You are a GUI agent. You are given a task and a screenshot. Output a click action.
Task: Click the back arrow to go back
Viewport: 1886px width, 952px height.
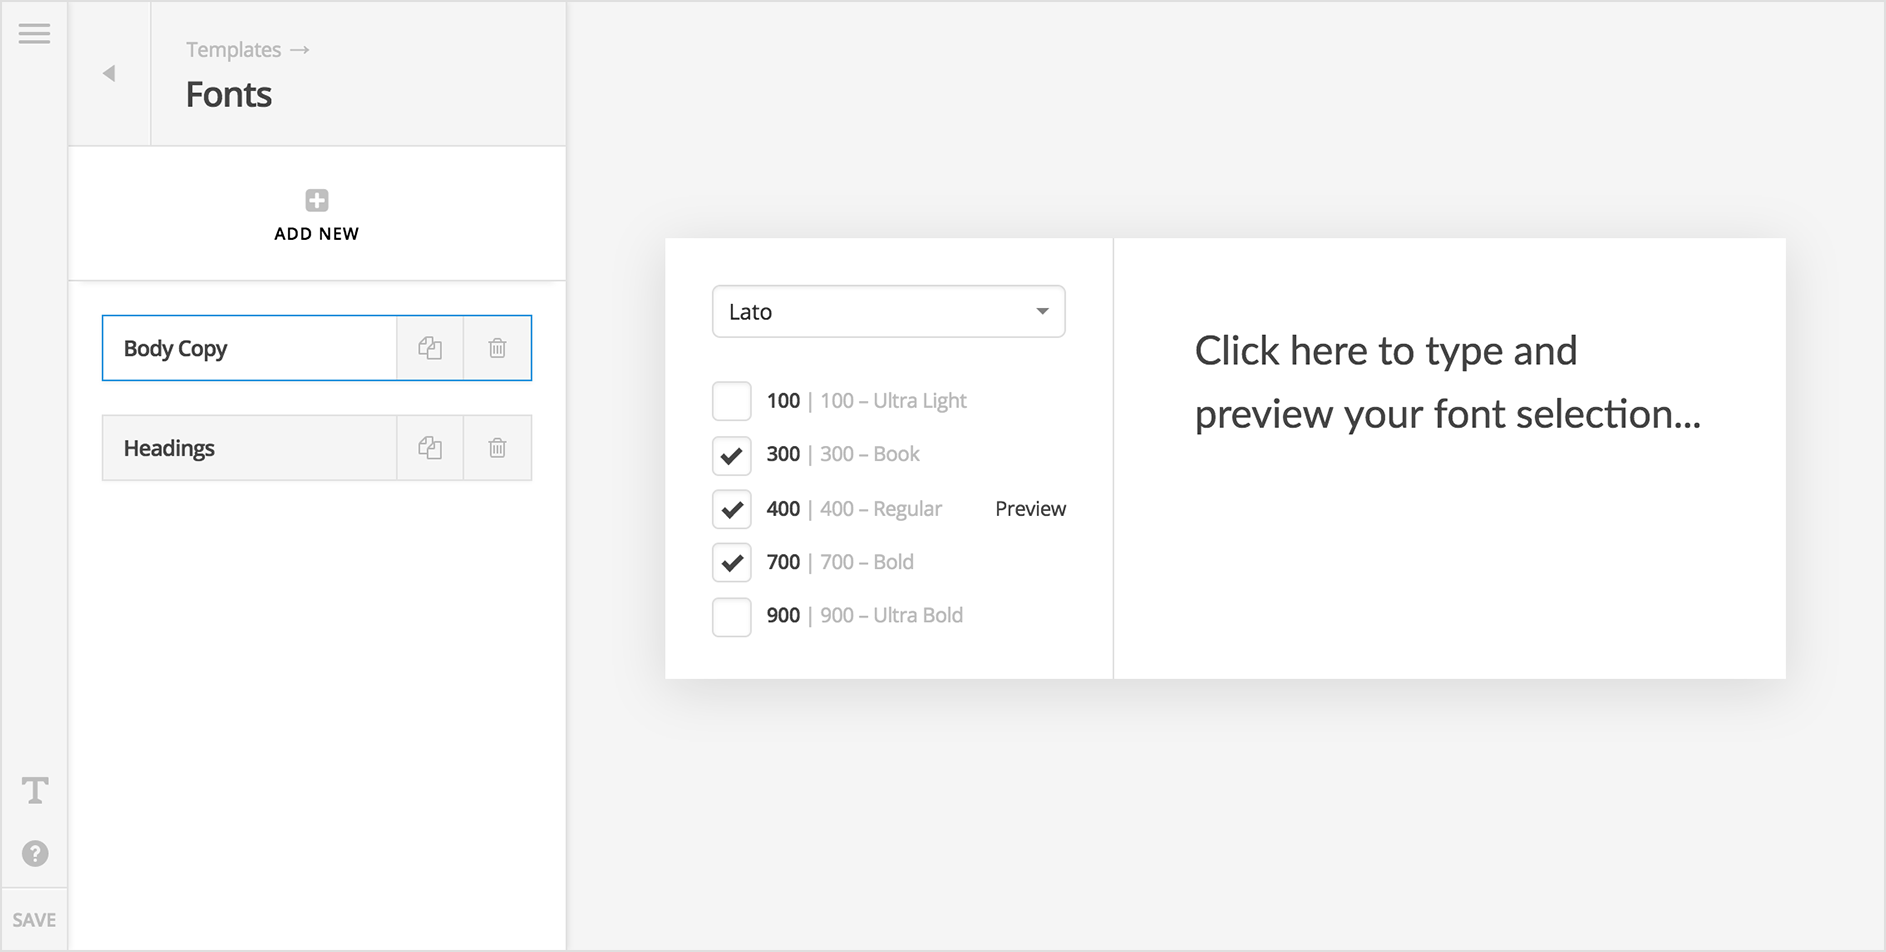click(108, 72)
